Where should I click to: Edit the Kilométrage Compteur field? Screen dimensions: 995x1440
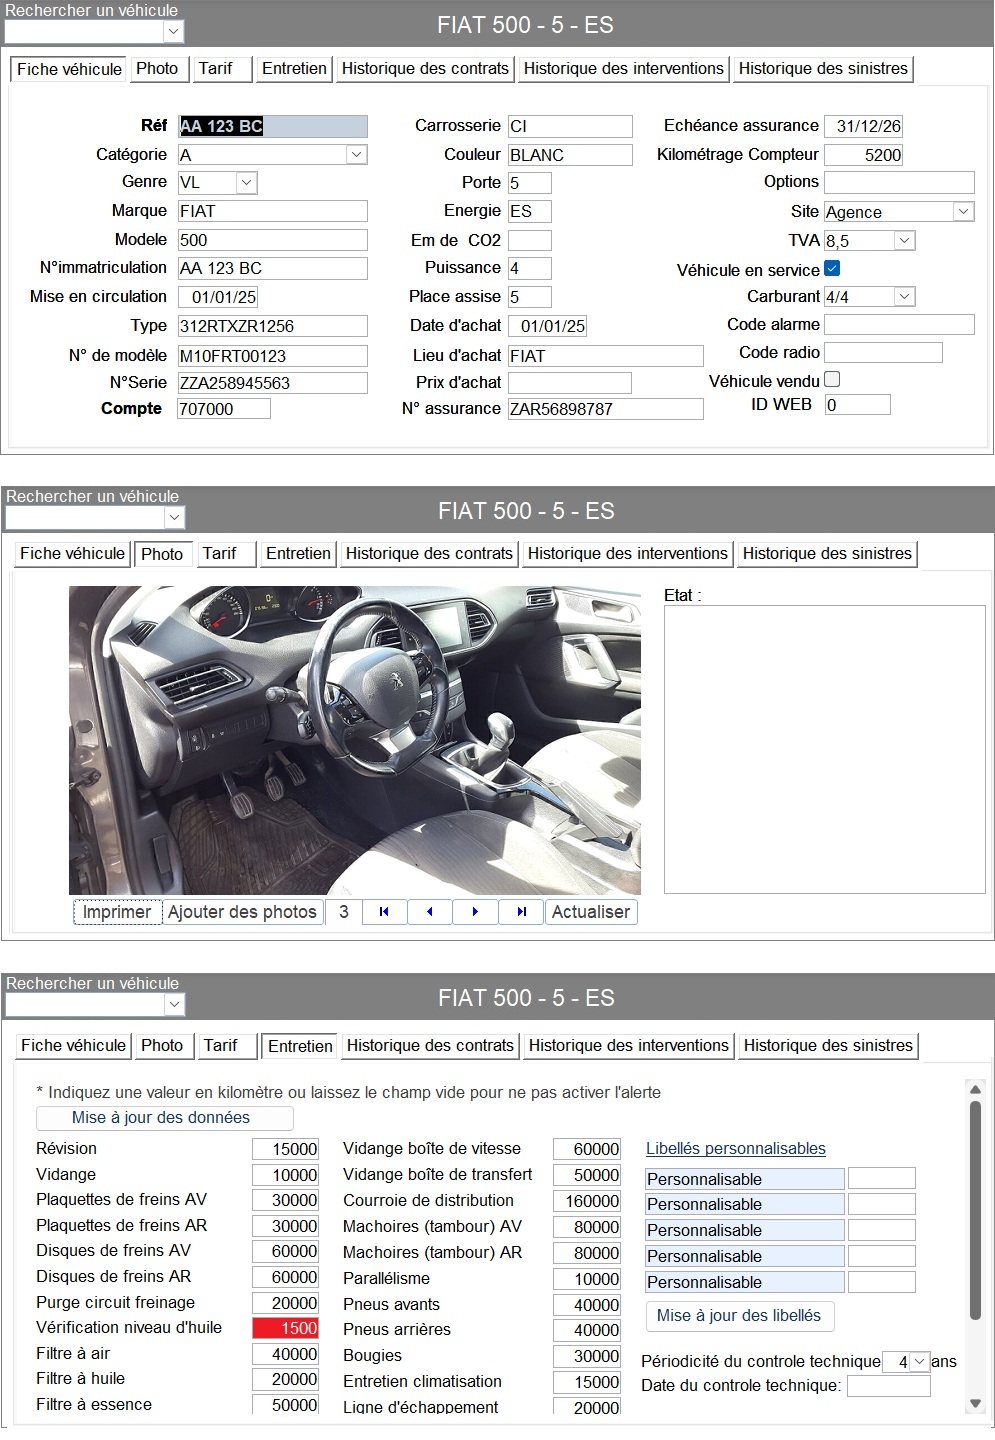(x=864, y=155)
